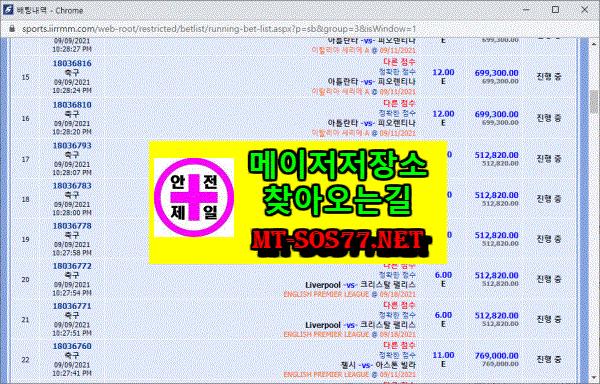Viewport: 600px width, 384px height.
Task: Open bet ID 18036793
Action: pyautogui.click(x=72, y=146)
